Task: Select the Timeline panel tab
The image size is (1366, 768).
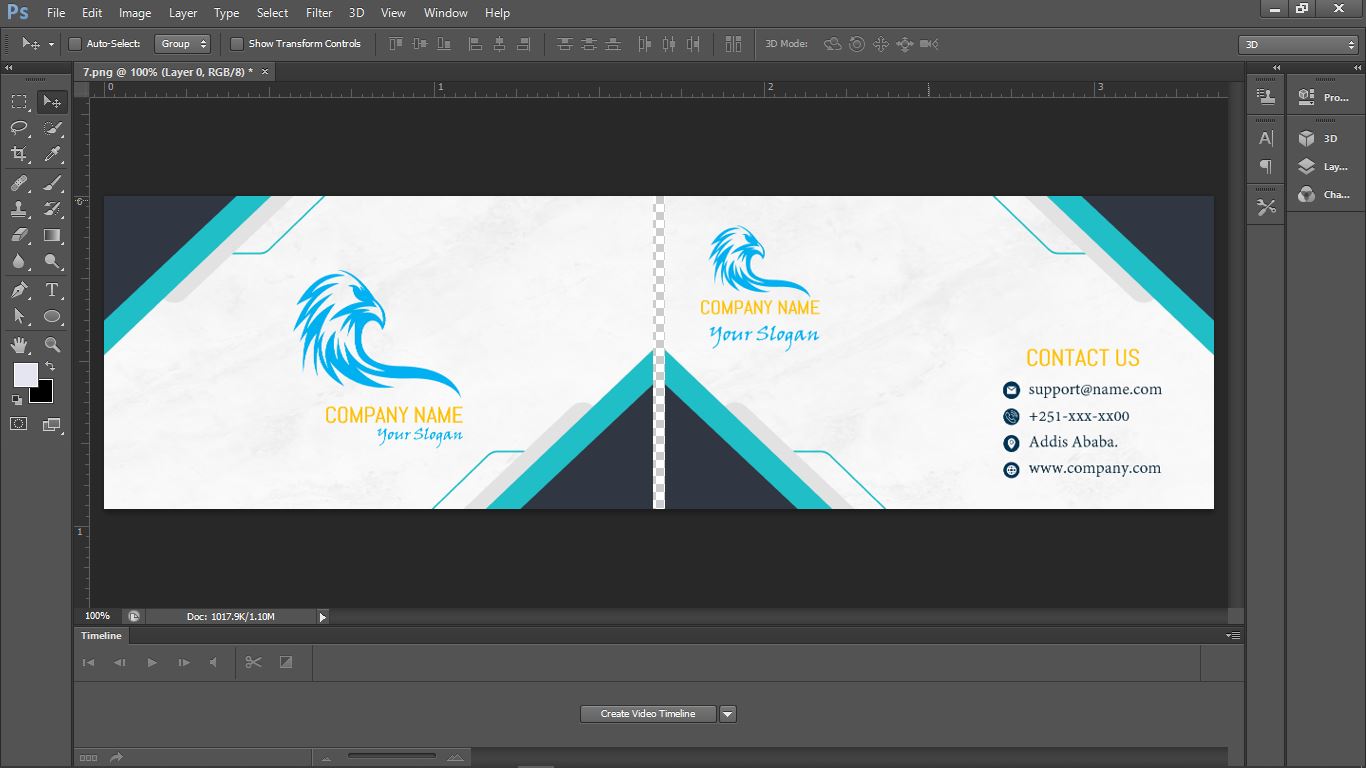Action: pos(101,636)
